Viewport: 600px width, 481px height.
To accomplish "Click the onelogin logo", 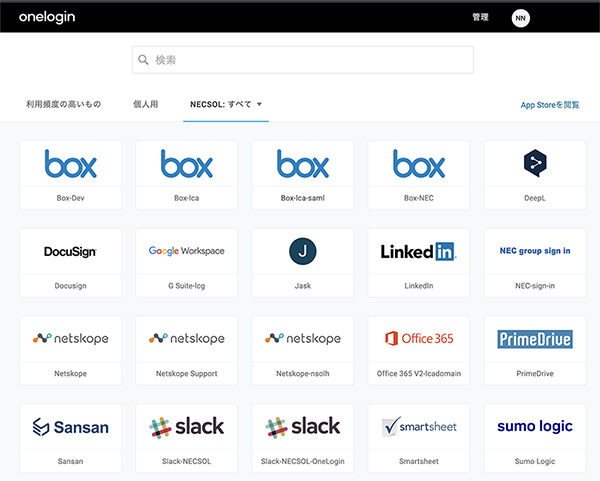I will (x=47, y=17).
